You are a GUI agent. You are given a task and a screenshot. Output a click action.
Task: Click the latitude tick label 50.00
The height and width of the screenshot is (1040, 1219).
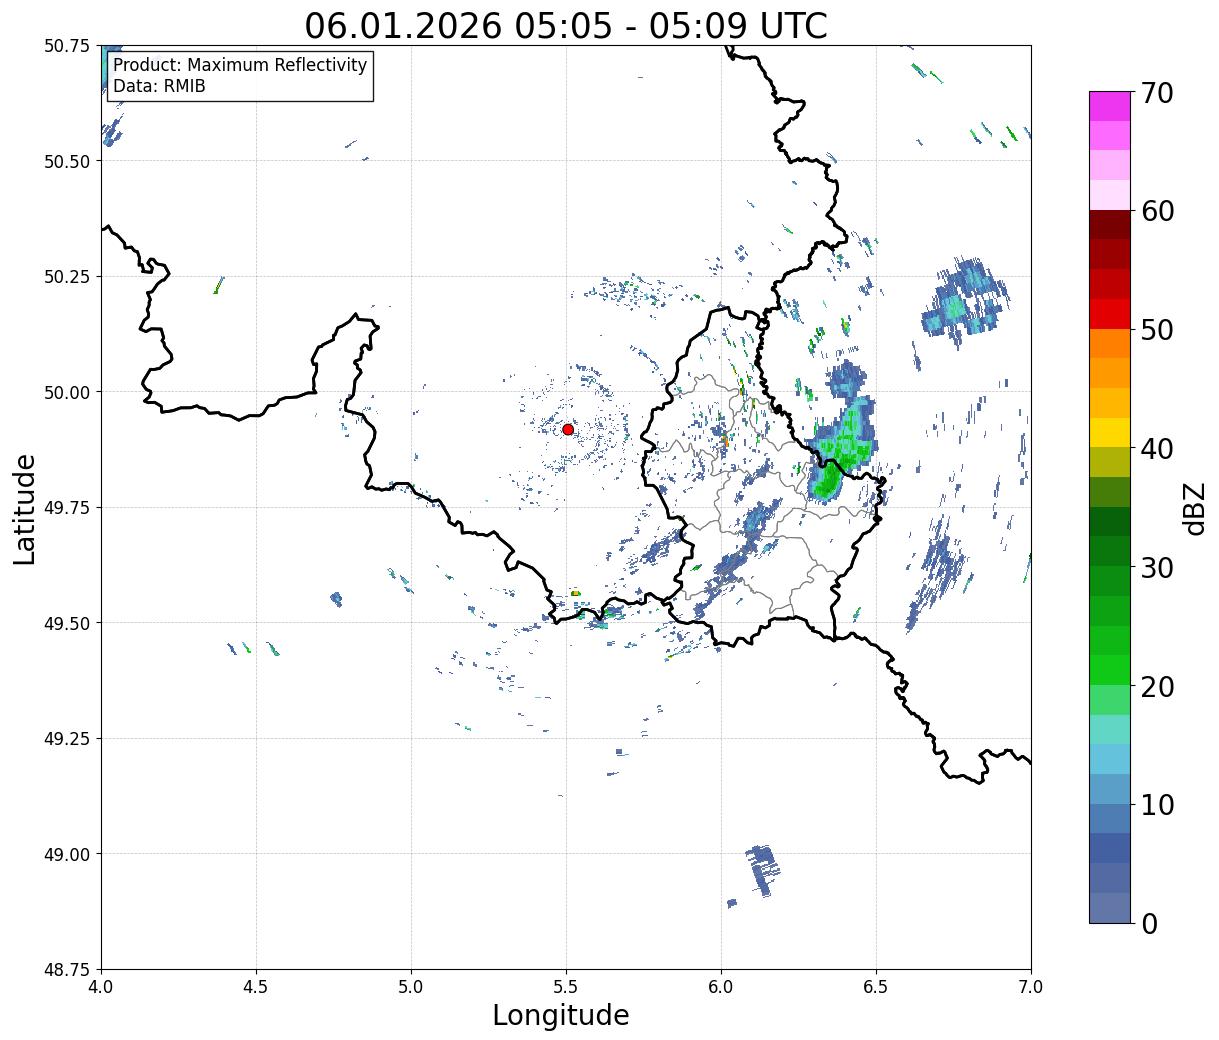(x=67, y=392)
